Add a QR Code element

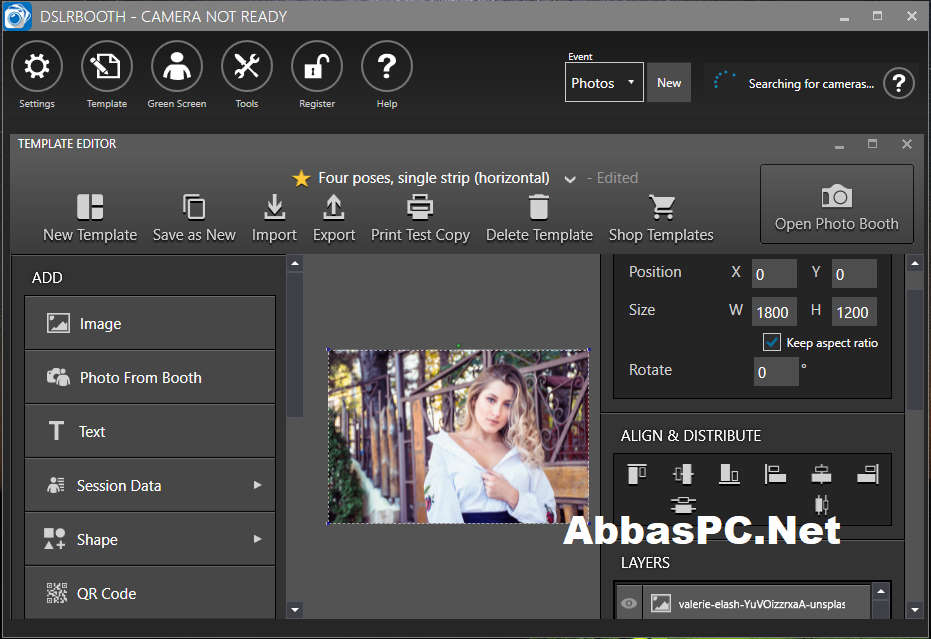coord(150,592)
